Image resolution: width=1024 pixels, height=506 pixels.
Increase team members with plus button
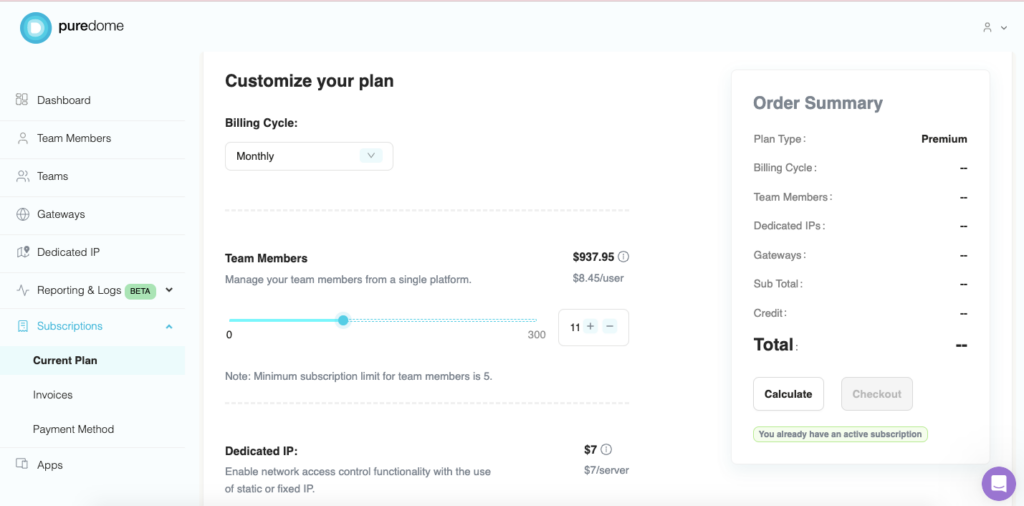tap(590, 327)
